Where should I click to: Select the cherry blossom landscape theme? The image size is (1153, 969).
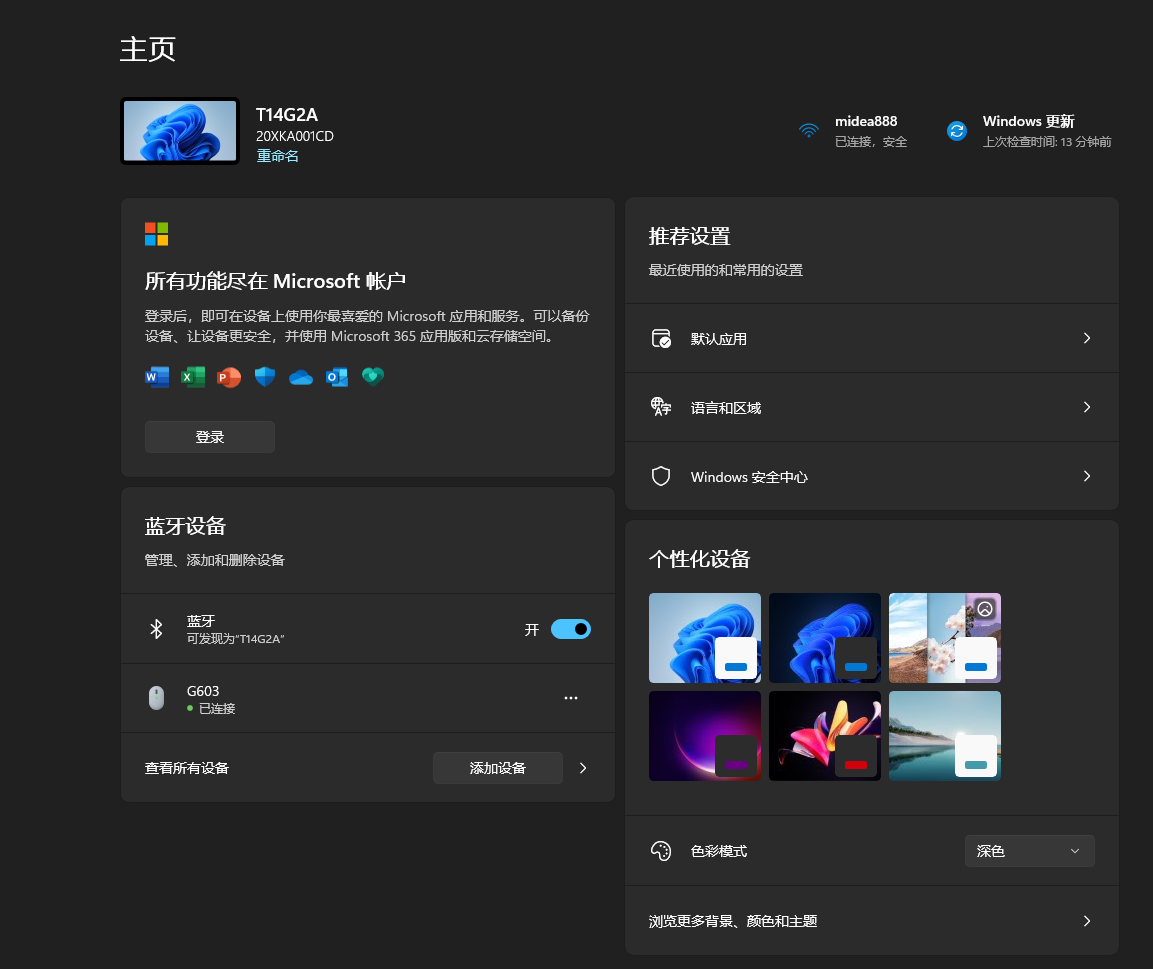tap(944, 637)
